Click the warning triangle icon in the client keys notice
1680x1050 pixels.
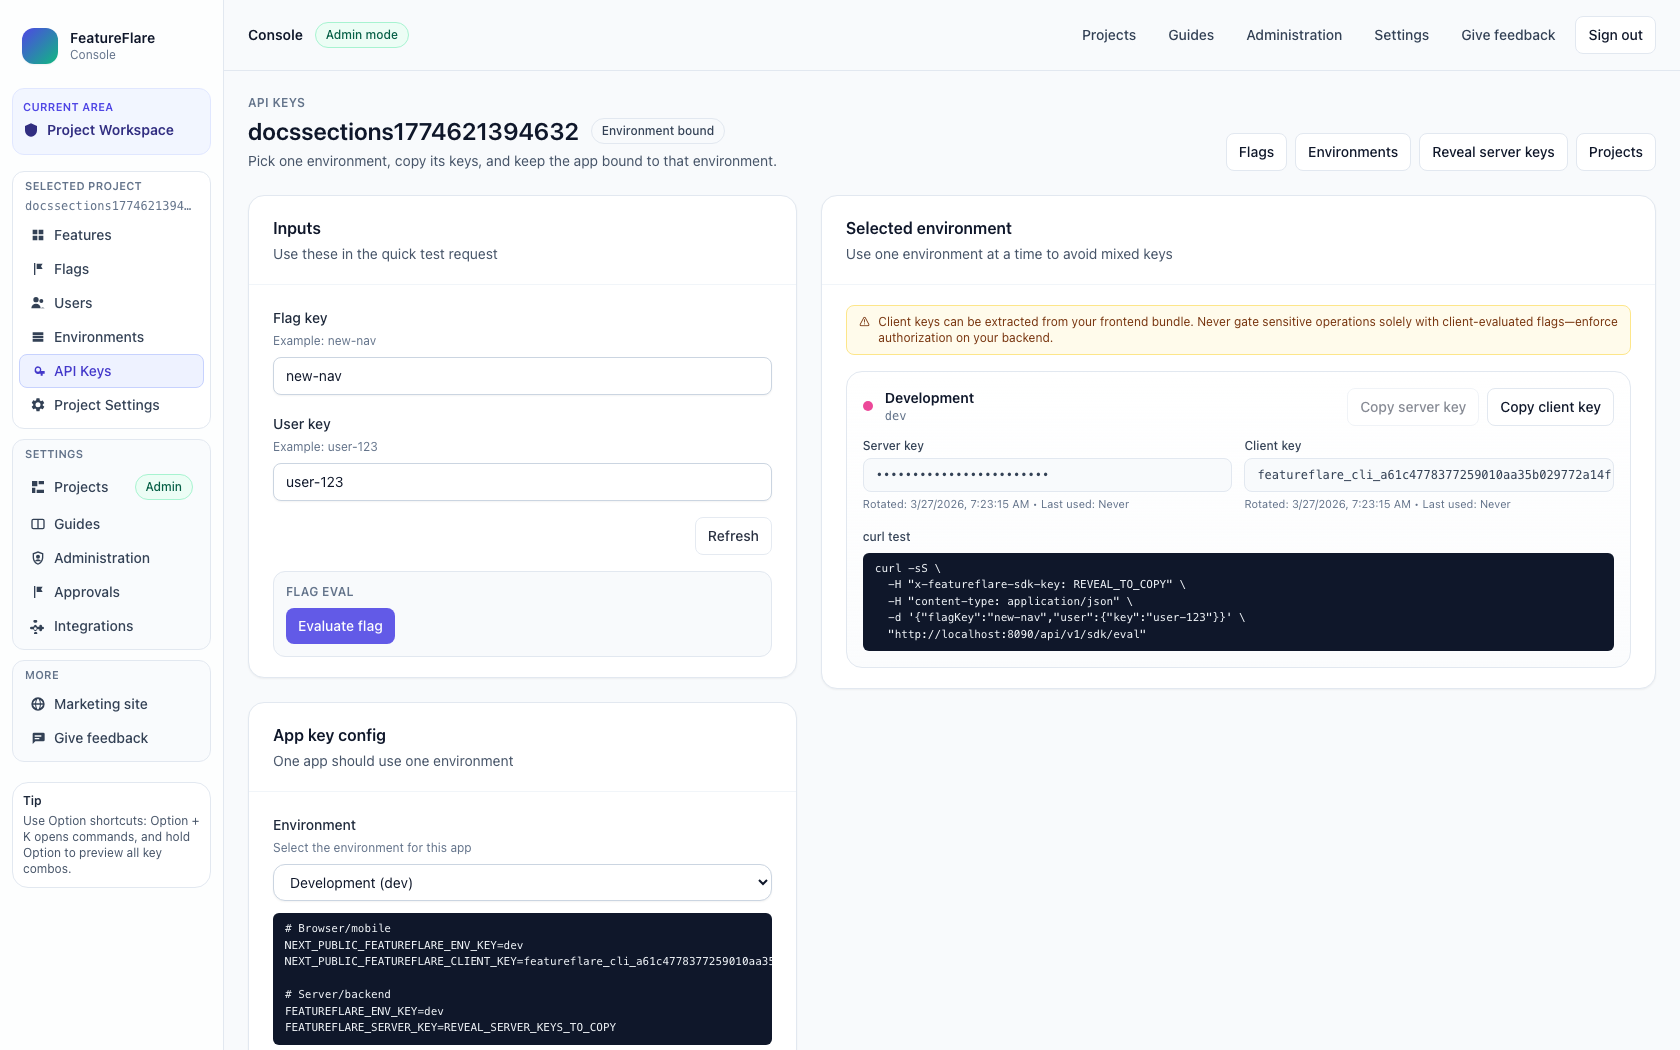(865, 322)
